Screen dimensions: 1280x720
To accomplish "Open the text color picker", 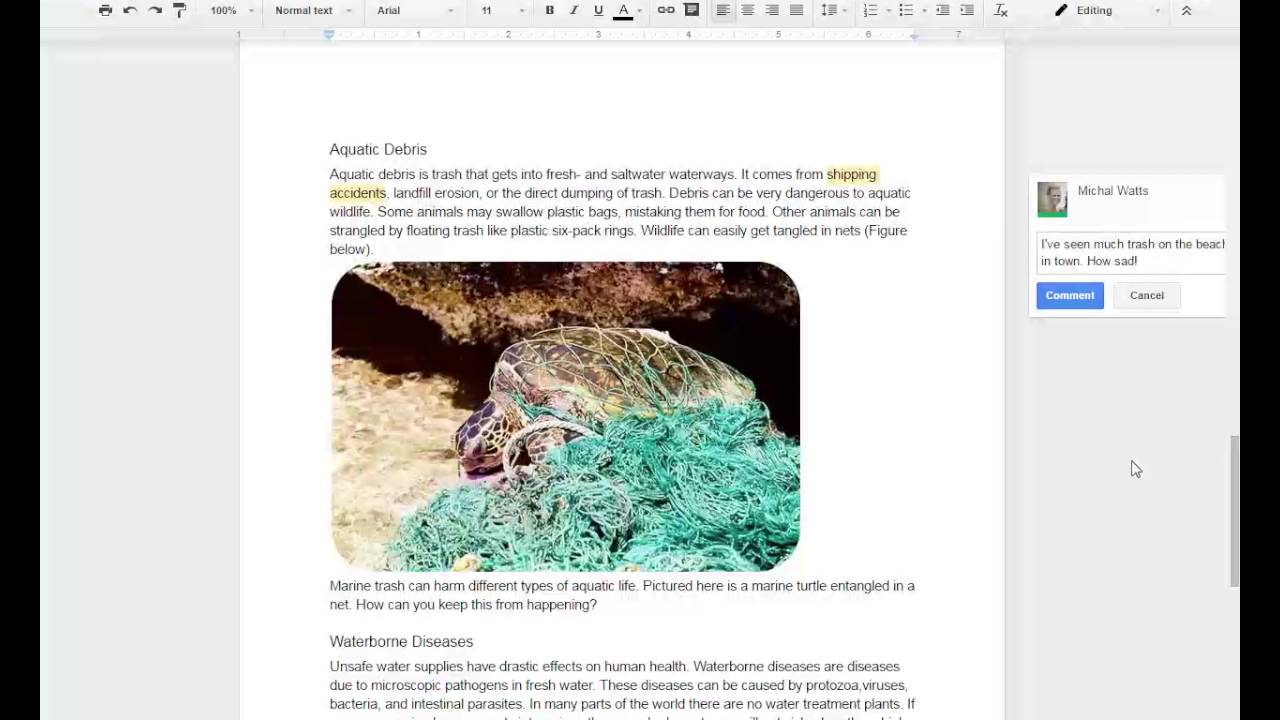I will pyautogui.click(x=623, y=10).
